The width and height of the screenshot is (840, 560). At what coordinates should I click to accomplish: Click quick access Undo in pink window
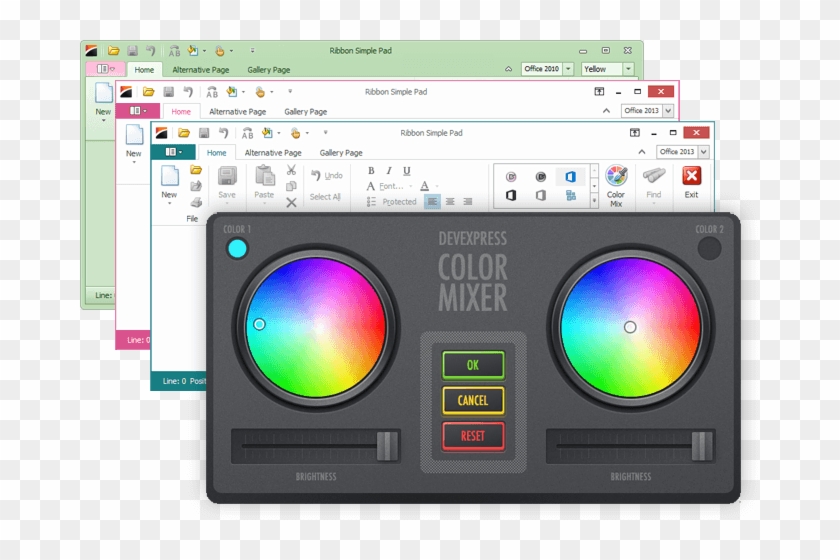(188, 92)
